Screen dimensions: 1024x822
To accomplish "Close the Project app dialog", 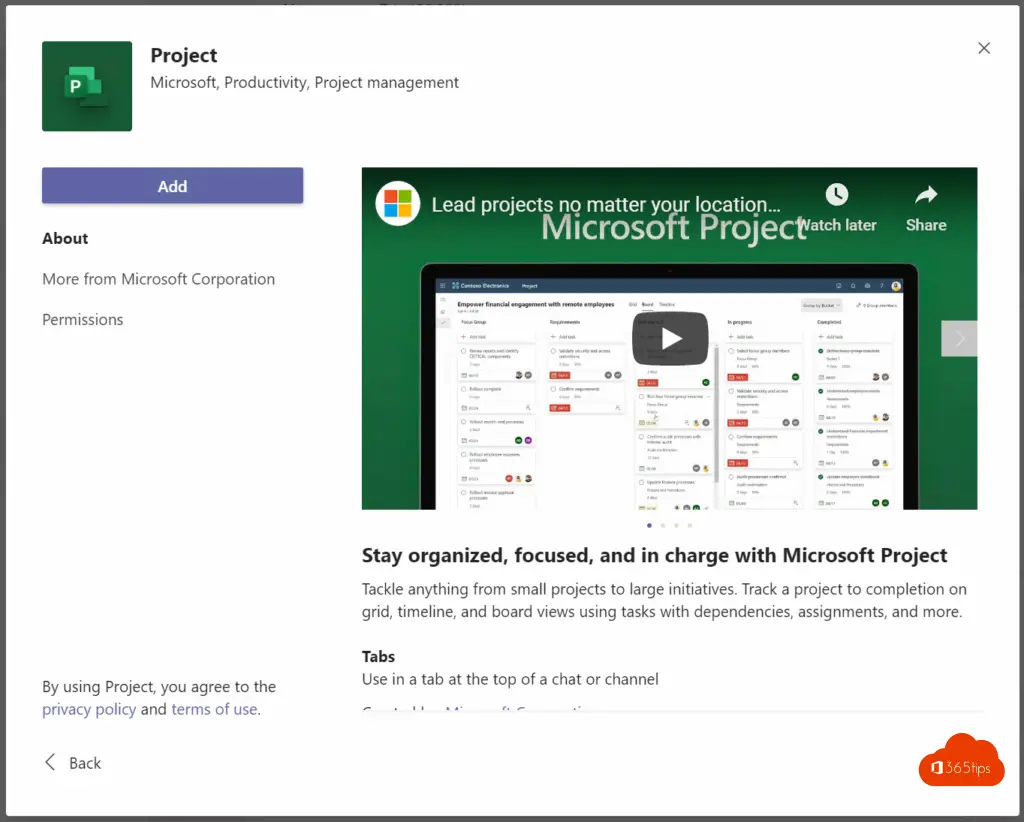I will 984,48.
